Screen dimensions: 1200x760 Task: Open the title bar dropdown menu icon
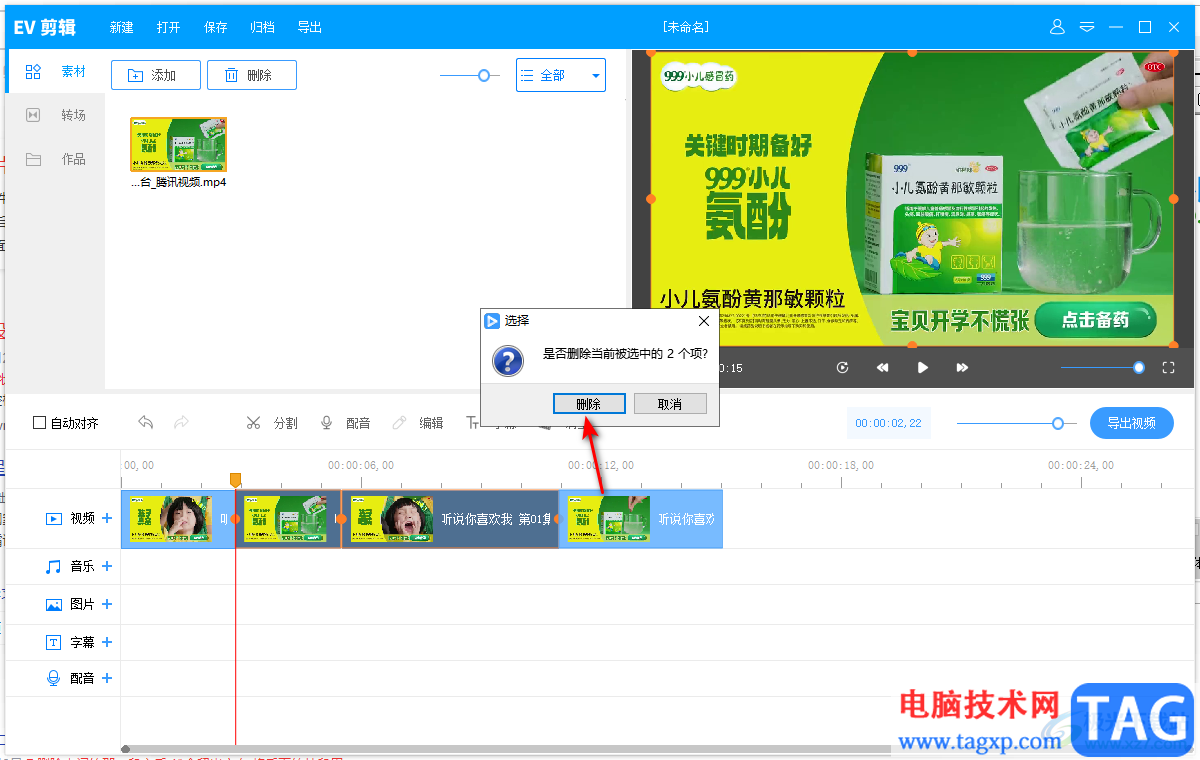(1087, 27)
